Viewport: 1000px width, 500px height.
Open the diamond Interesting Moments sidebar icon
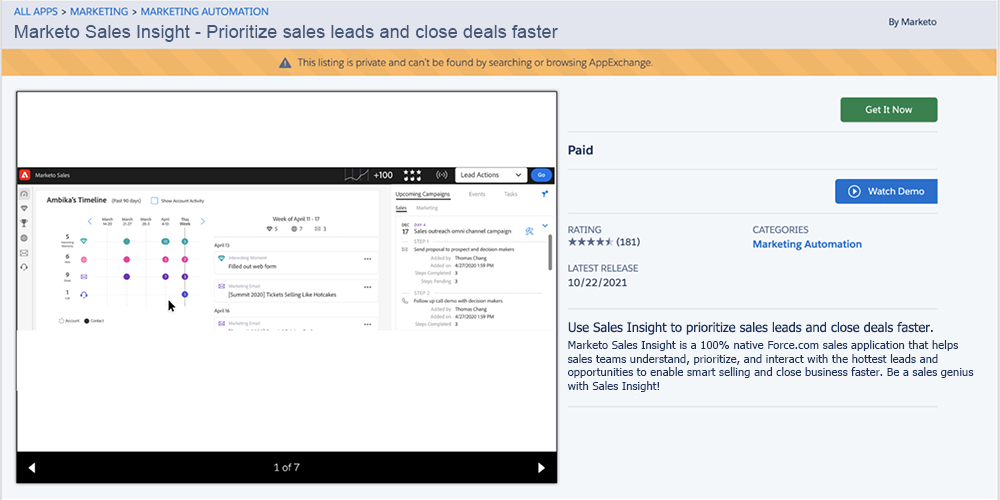24,209
